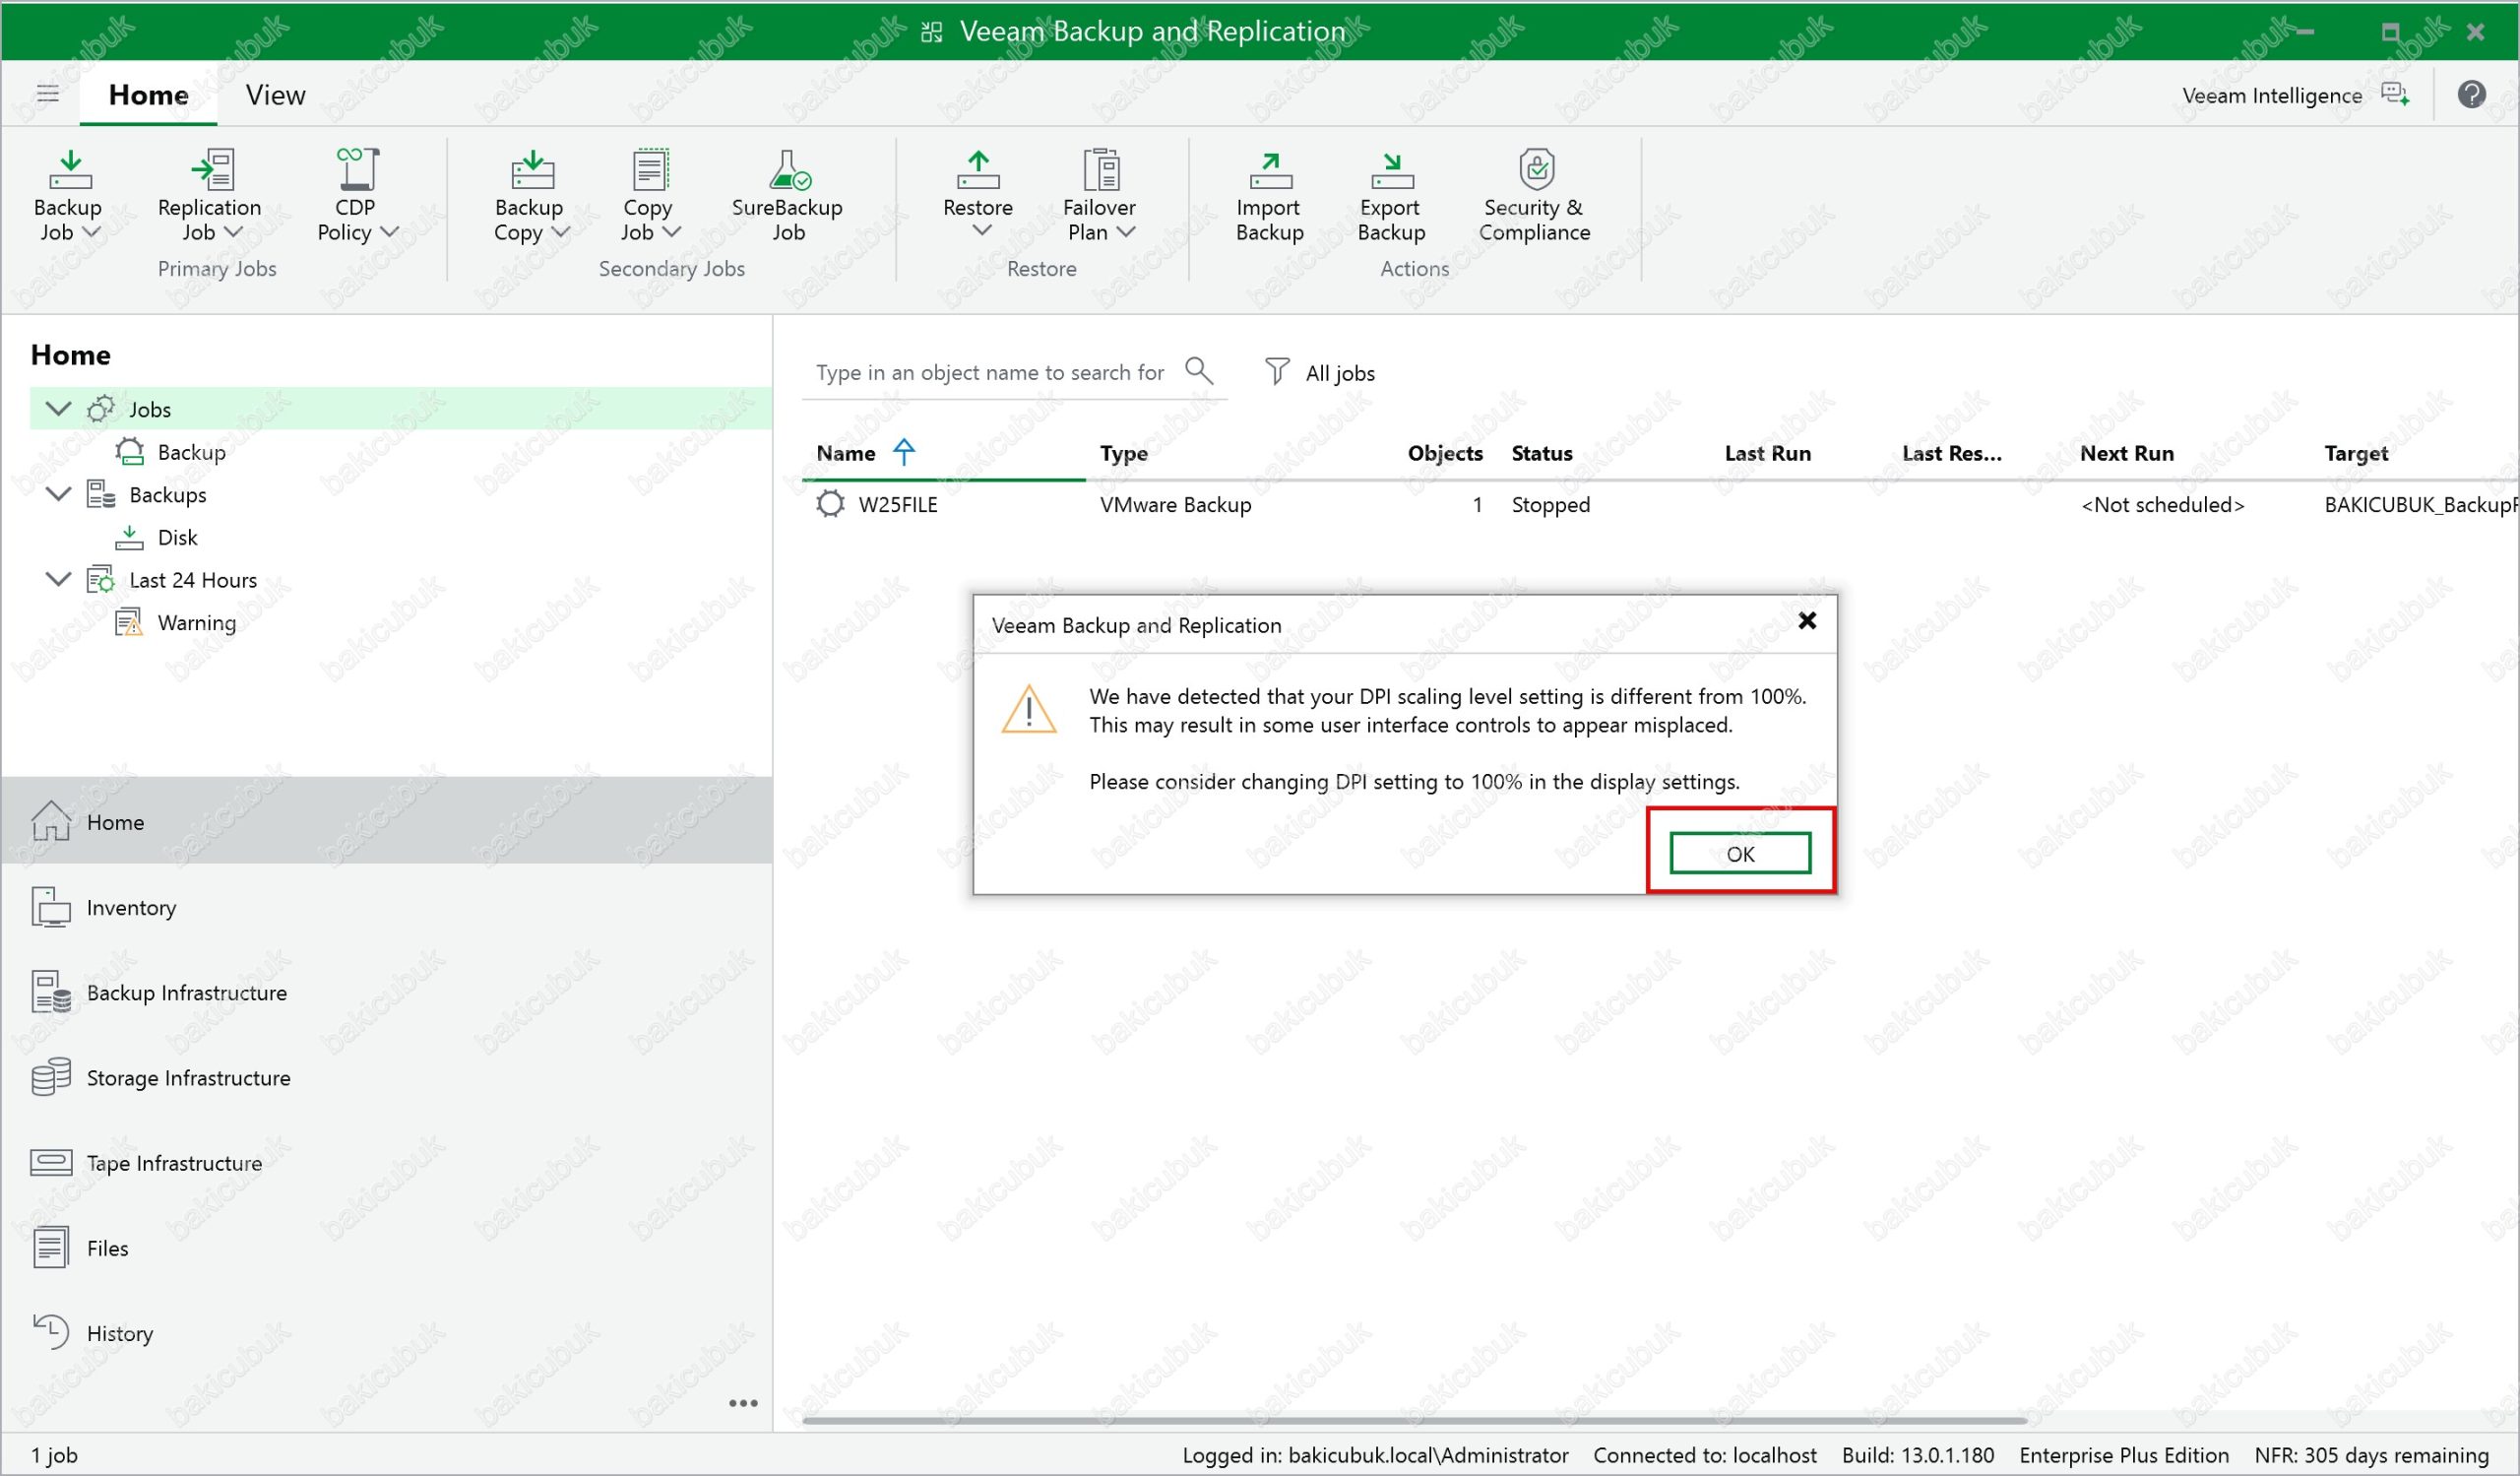Click the search magnifier icon
The height and width of the screenshot is (1476, 2520).
1198,371
